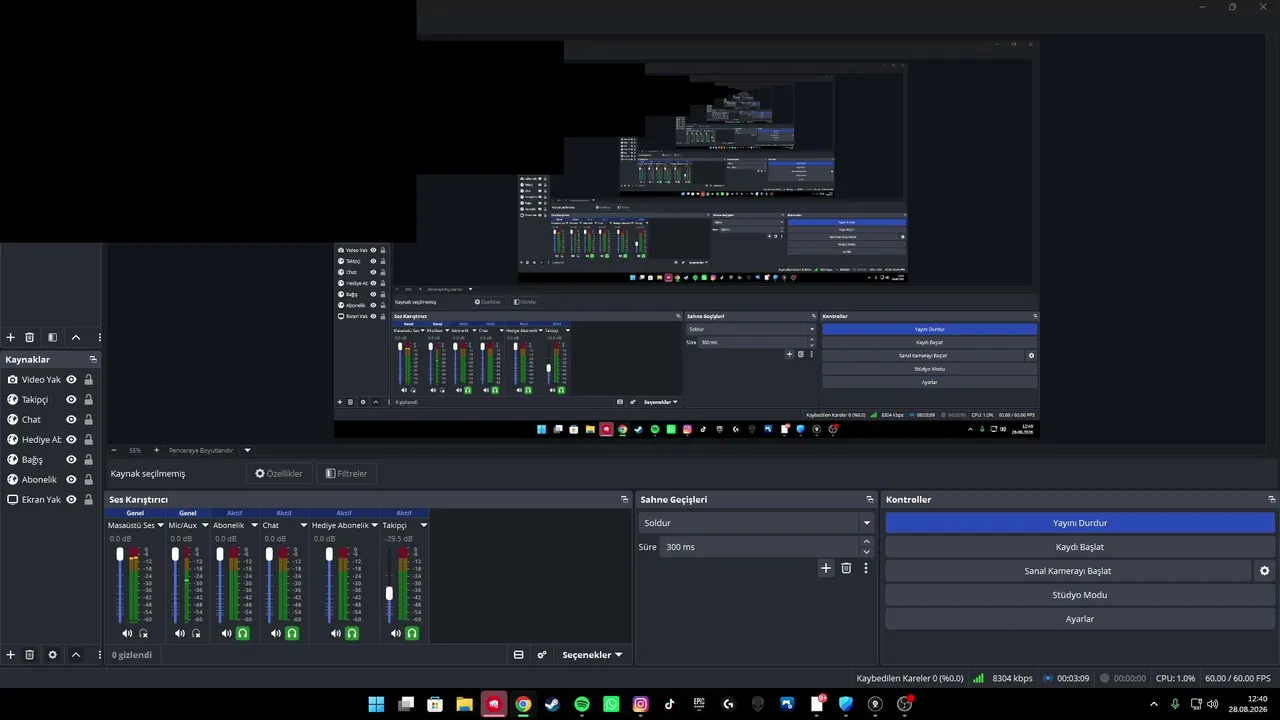Increase the transition duration with up arrow
Viewport: 1280px width, 720px height.
[x=866, y=542]
